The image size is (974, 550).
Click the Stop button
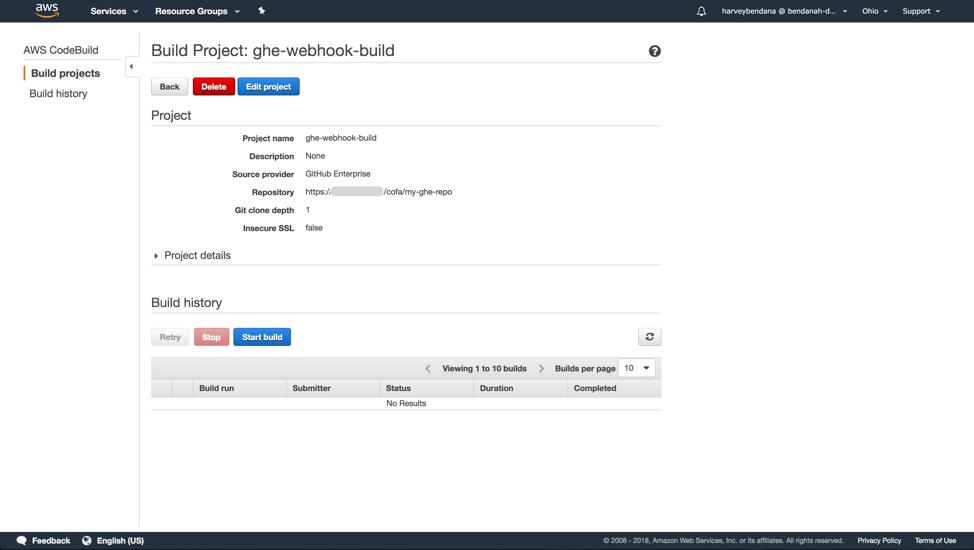pyautogui.click(x=211, y=337)
